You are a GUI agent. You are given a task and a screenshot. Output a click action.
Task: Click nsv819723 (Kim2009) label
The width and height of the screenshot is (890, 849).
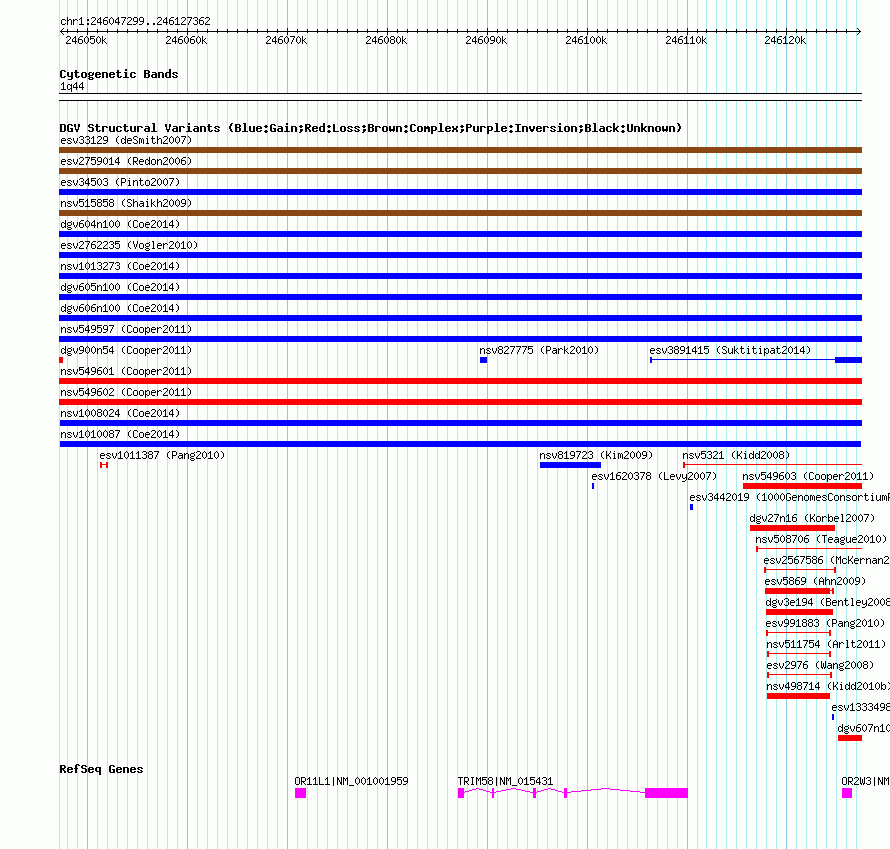[596, 455]
